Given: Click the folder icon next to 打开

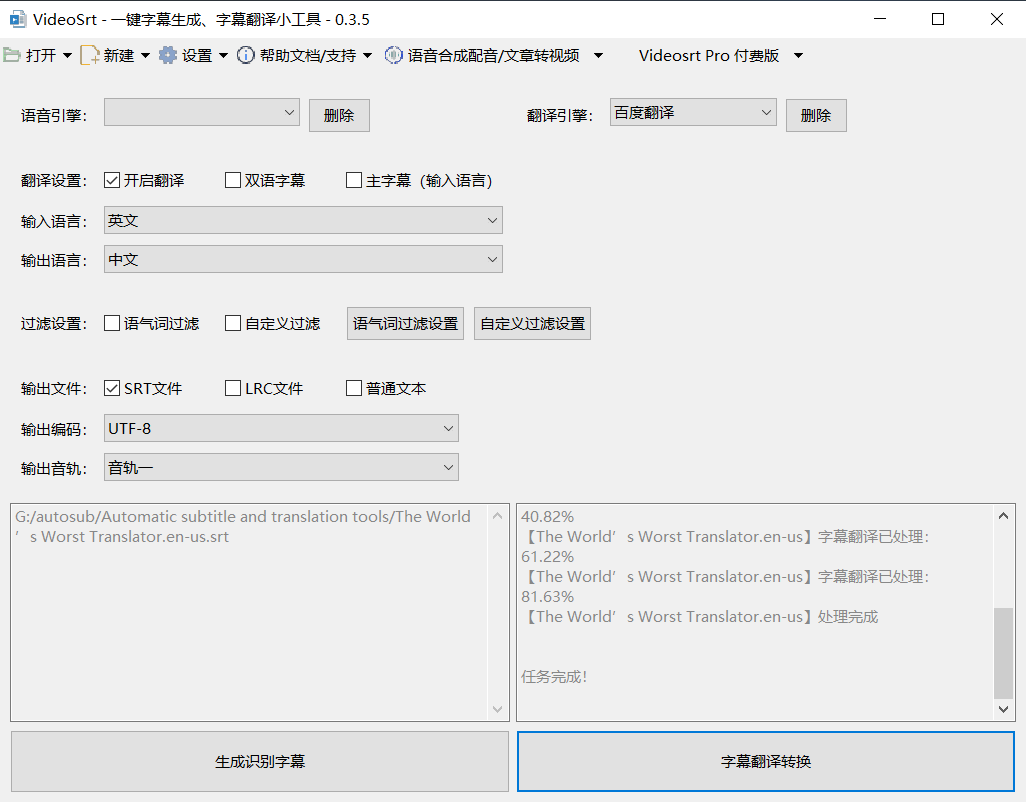Looking at the screenshot, I should [12, 55].
